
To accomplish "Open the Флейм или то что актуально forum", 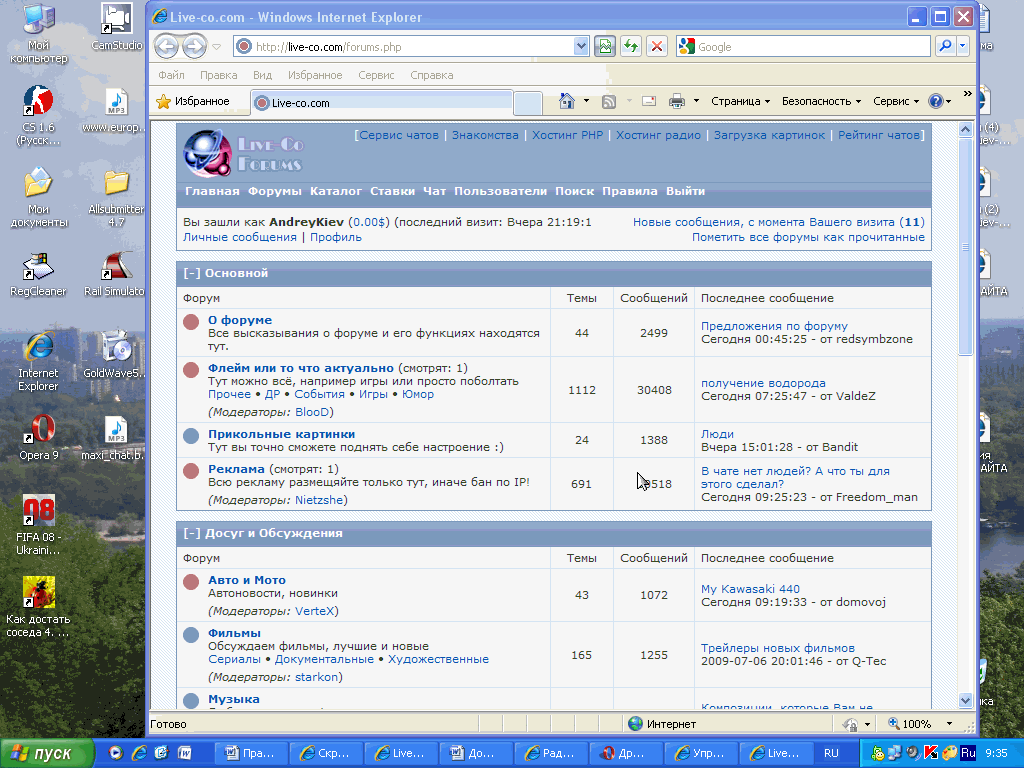I will [300, 368].
